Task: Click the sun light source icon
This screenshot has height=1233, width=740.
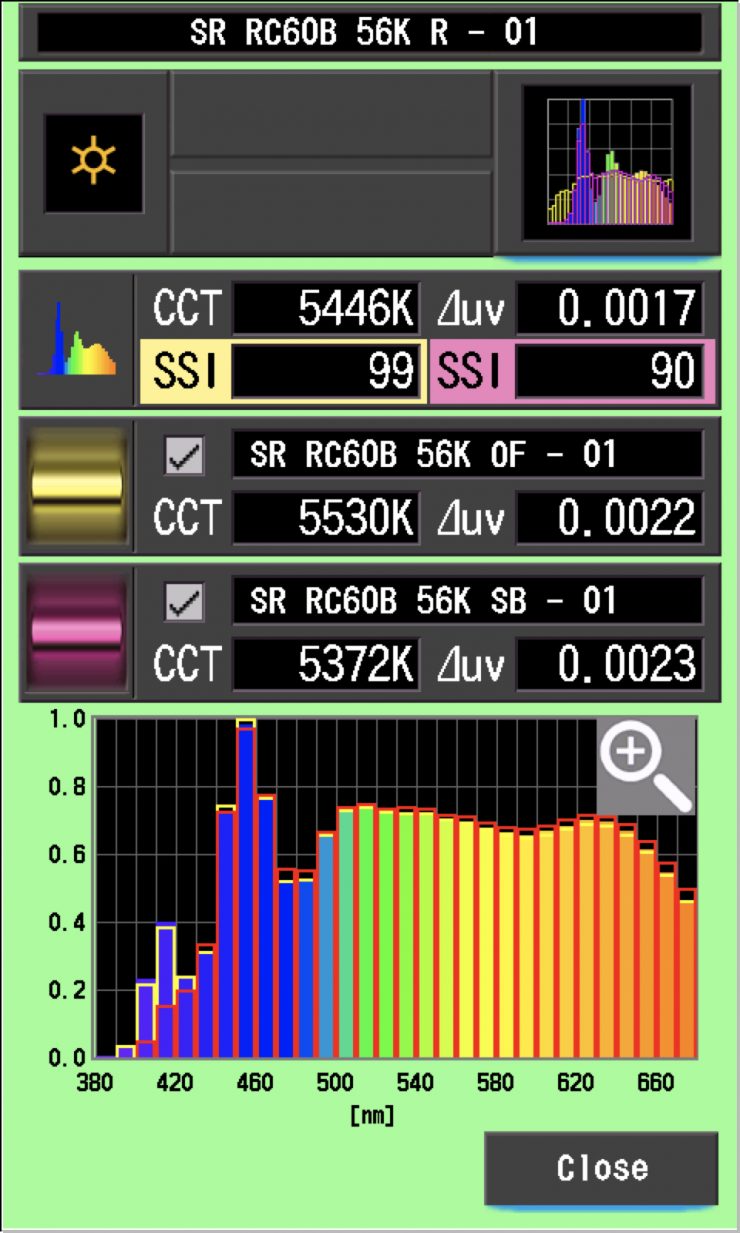Action: coord(93,163)
